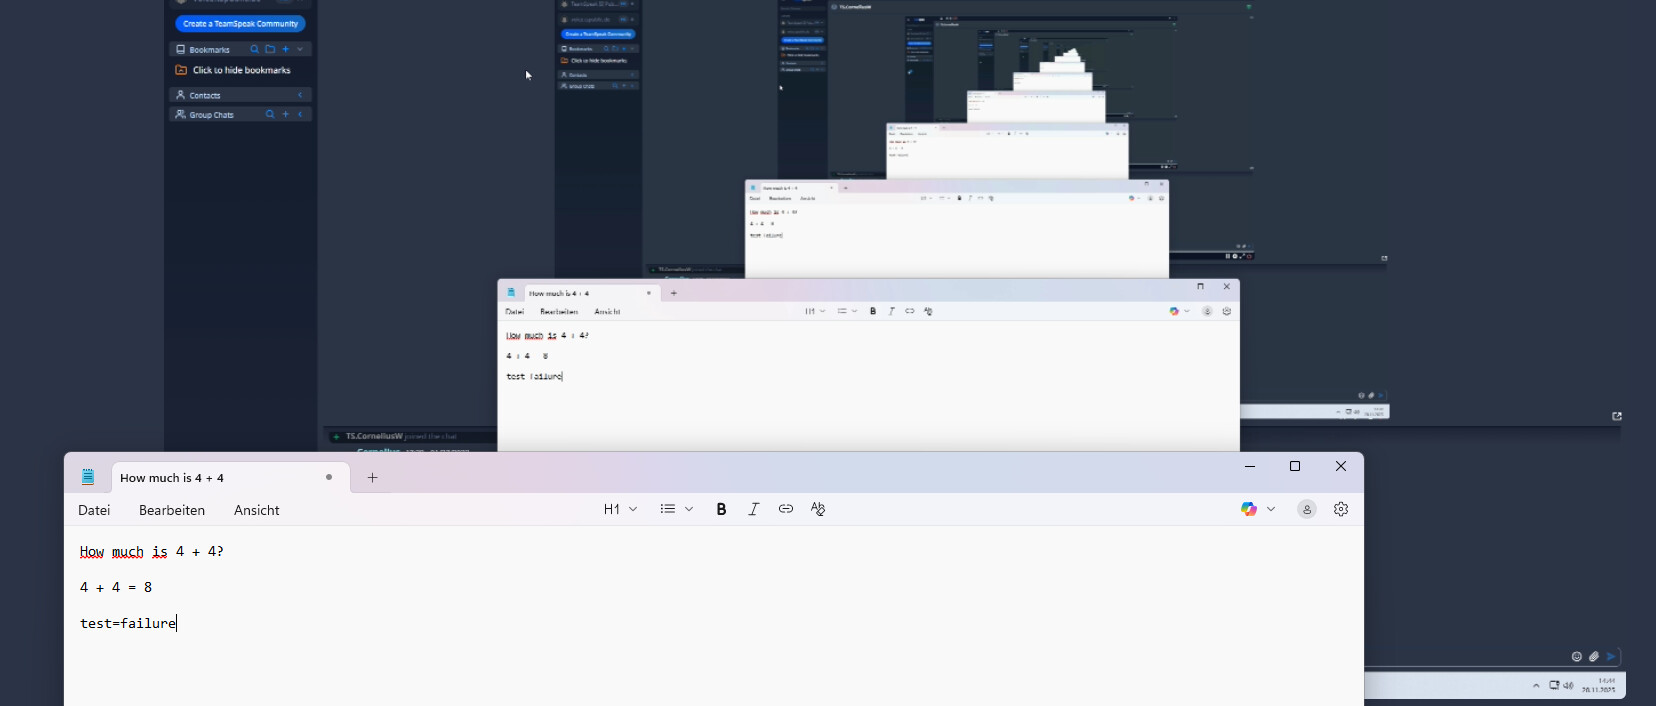1656x706 pixels.
Task: Open the Ansicht menu
Action: 256,510
